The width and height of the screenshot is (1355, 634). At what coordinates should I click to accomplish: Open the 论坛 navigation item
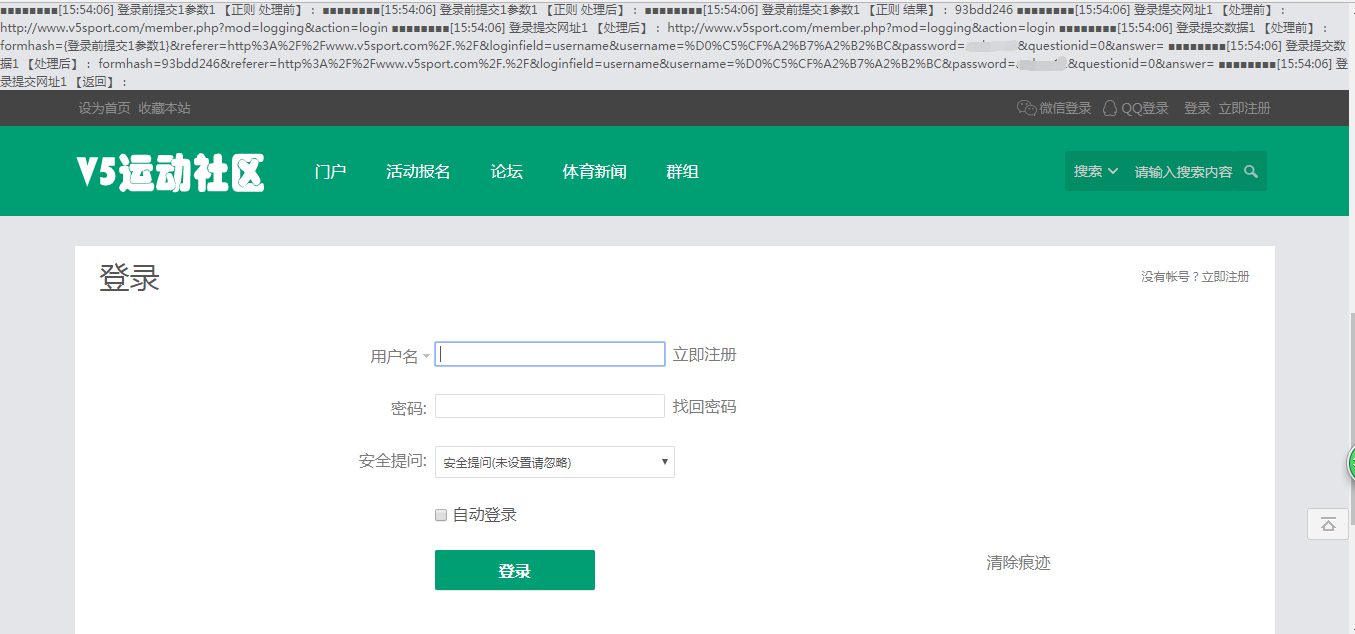(506, 172)
